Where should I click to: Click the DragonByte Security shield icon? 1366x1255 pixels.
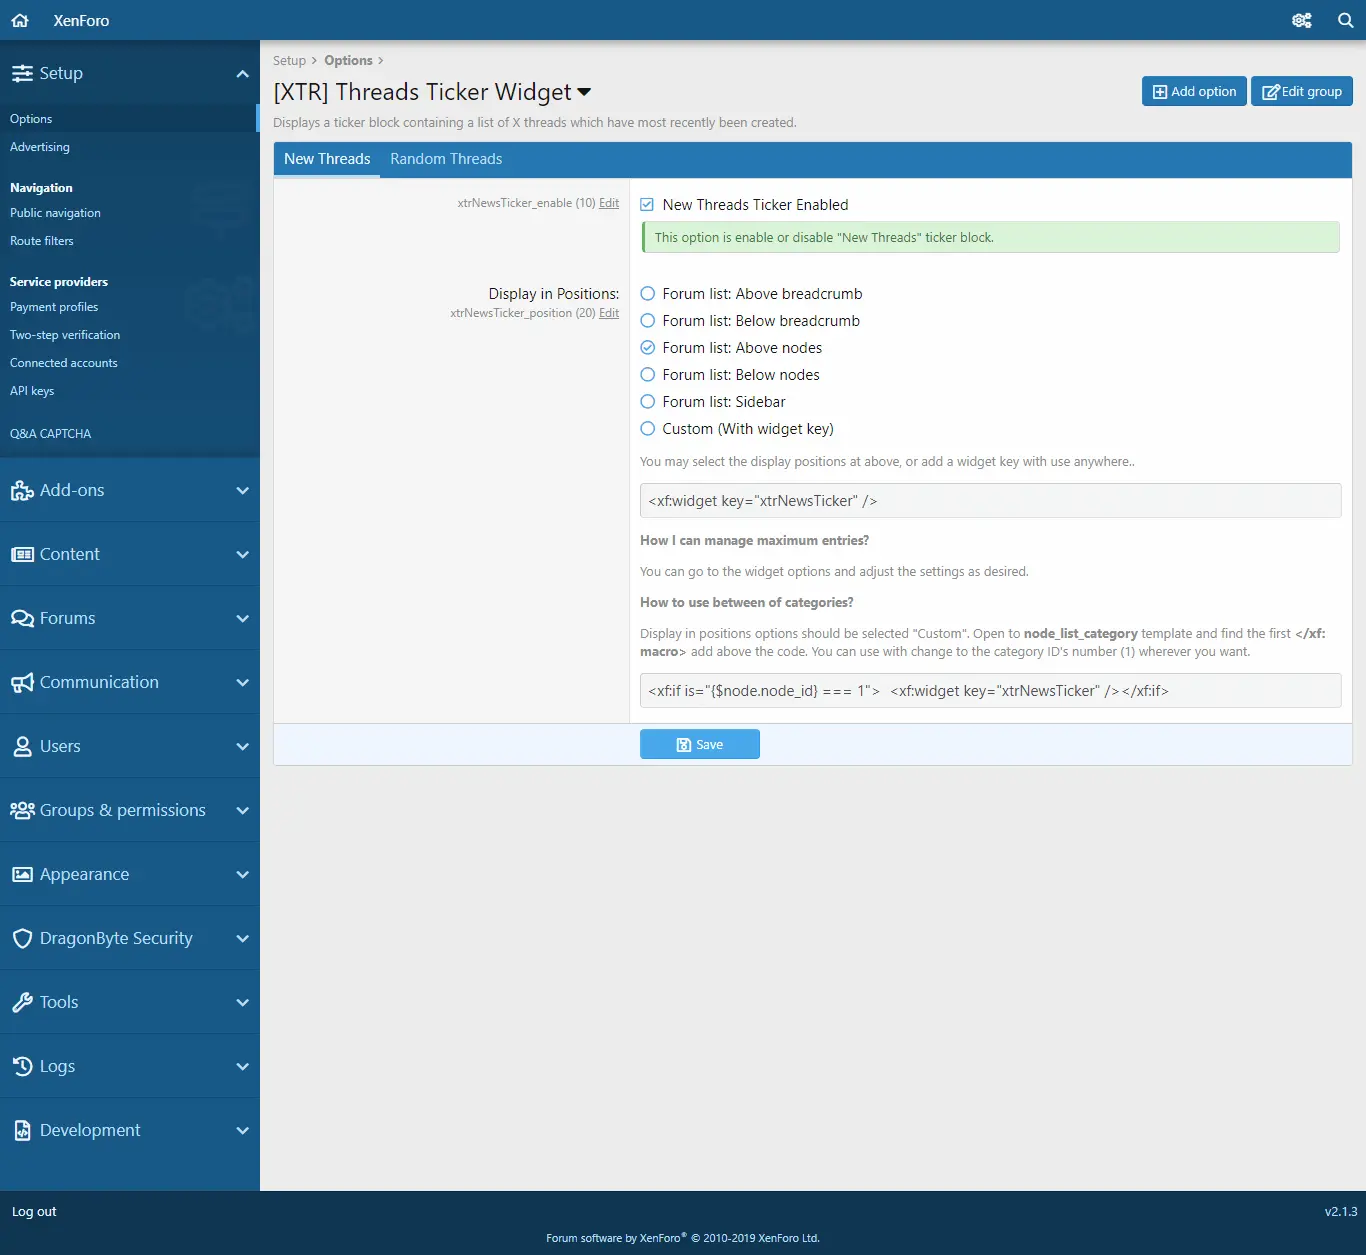pyautogui.click(x=22, y=938)
